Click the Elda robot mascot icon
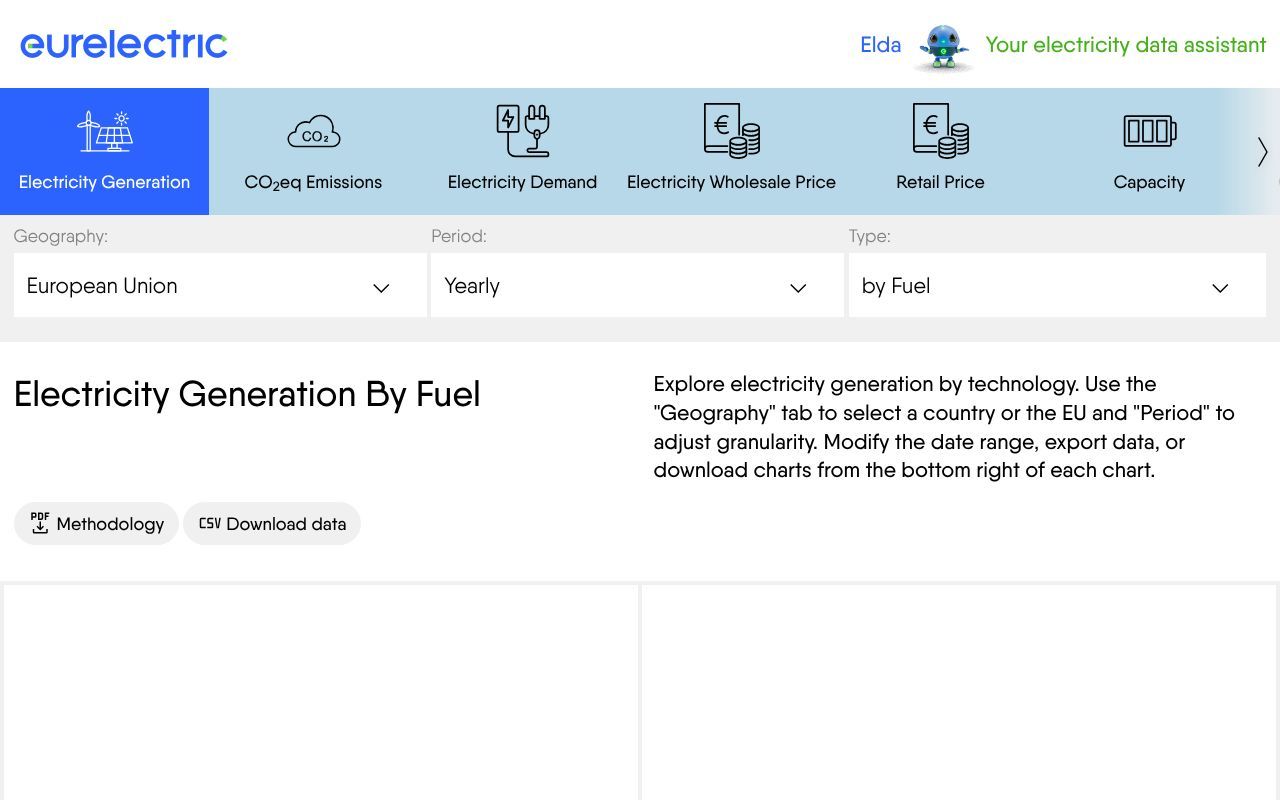 pyautogui.click(x=943, y=47)
